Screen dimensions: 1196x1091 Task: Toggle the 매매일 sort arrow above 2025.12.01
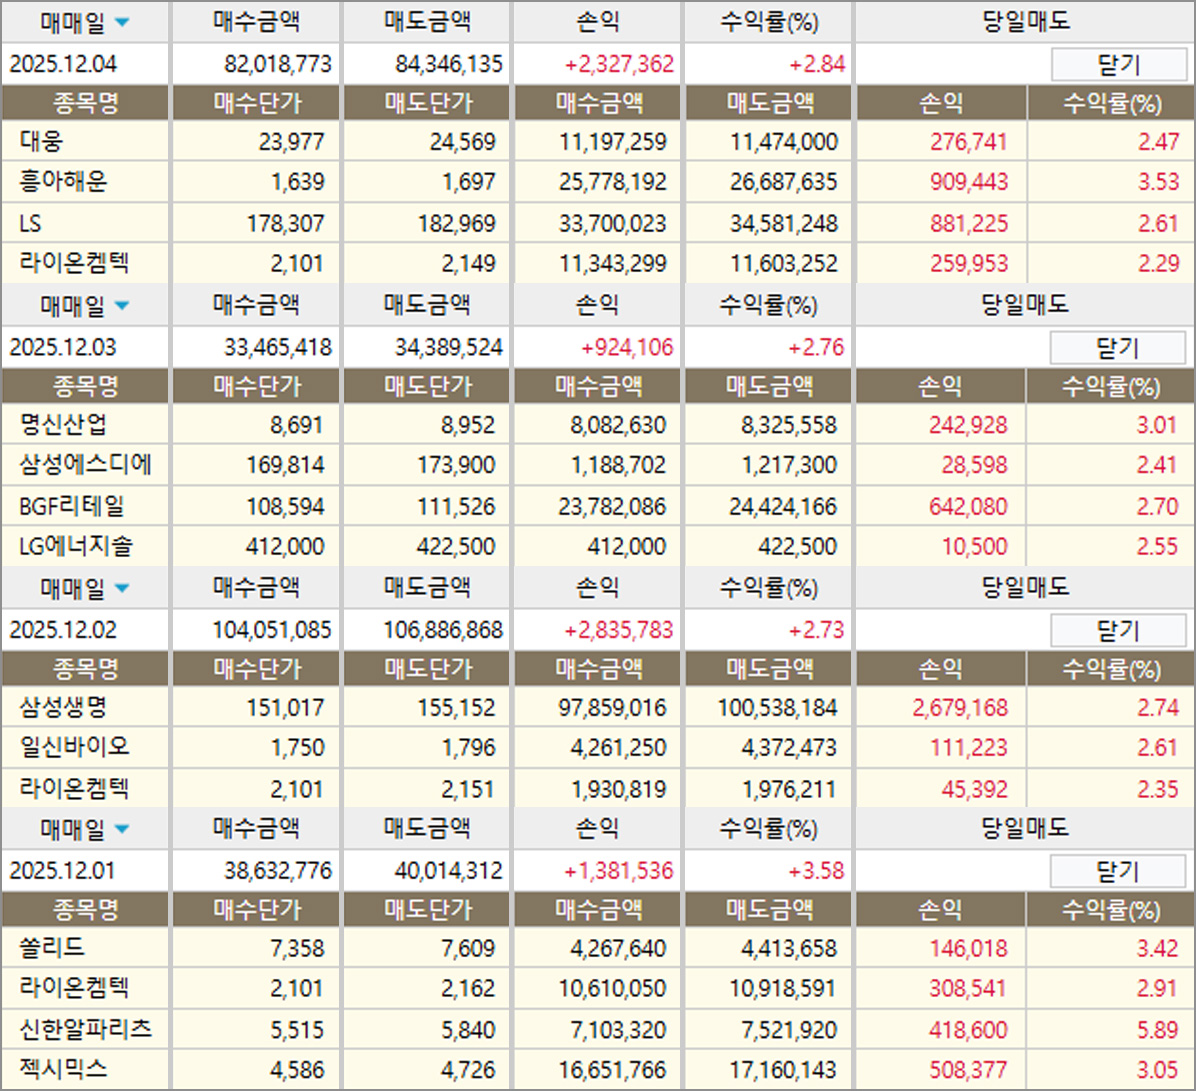click(x=122, y=829)
